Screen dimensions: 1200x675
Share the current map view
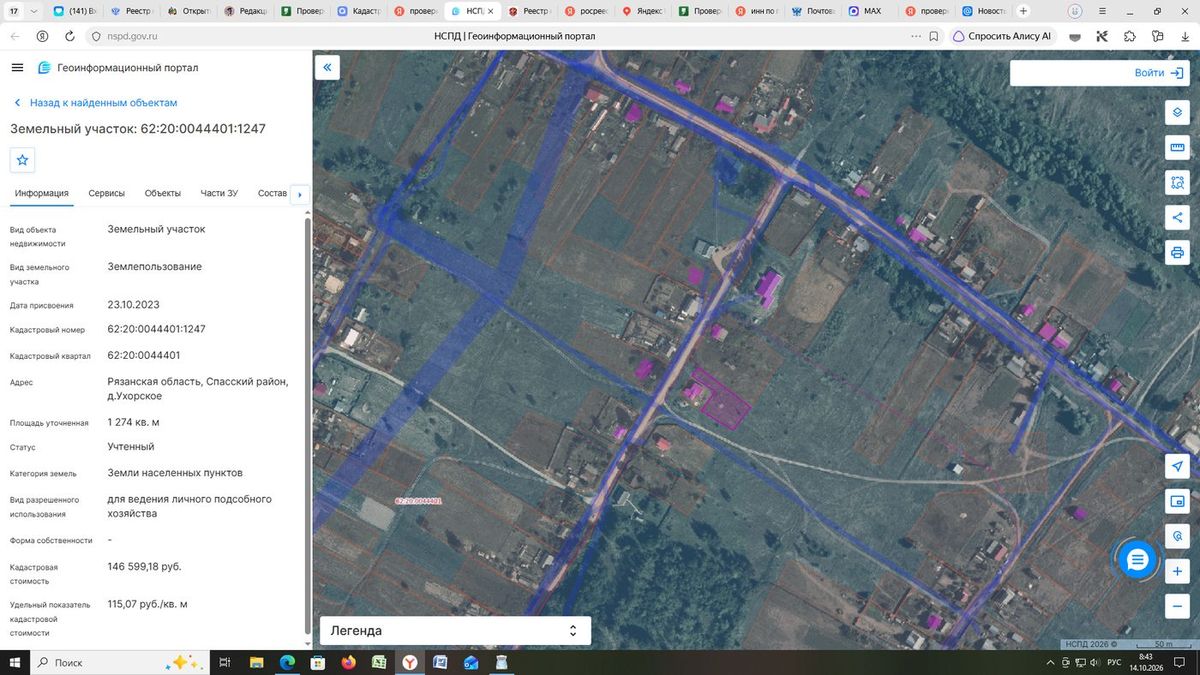pyautogui.click(x=1177, y=217)
